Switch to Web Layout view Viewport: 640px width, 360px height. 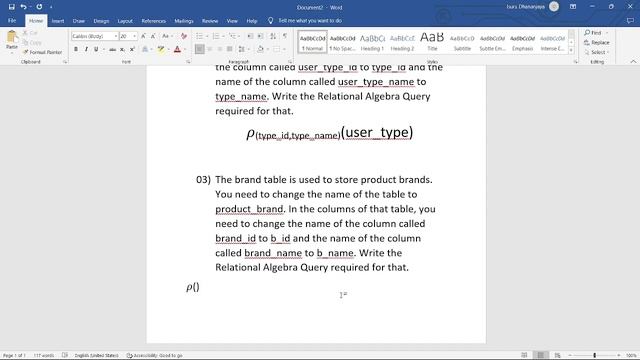click(x=557, y=356)
